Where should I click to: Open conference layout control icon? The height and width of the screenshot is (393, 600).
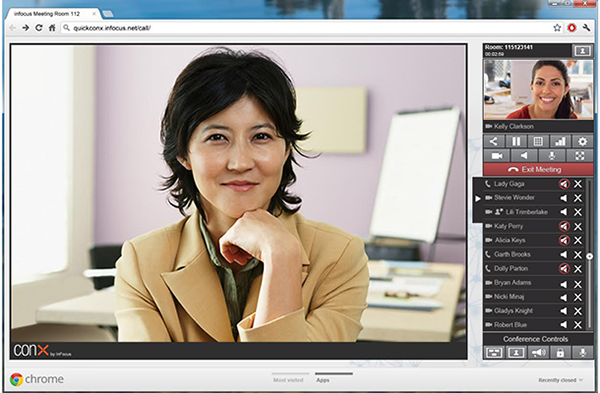point(494,352)
